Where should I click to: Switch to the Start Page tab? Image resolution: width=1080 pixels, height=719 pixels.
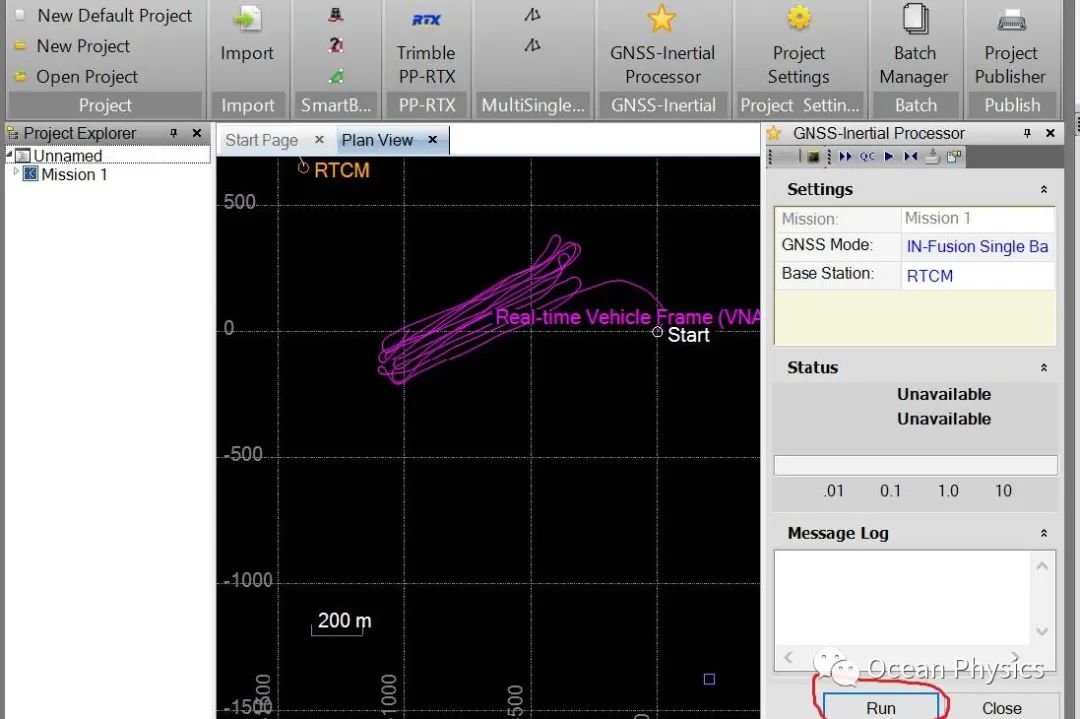point(262,141)
